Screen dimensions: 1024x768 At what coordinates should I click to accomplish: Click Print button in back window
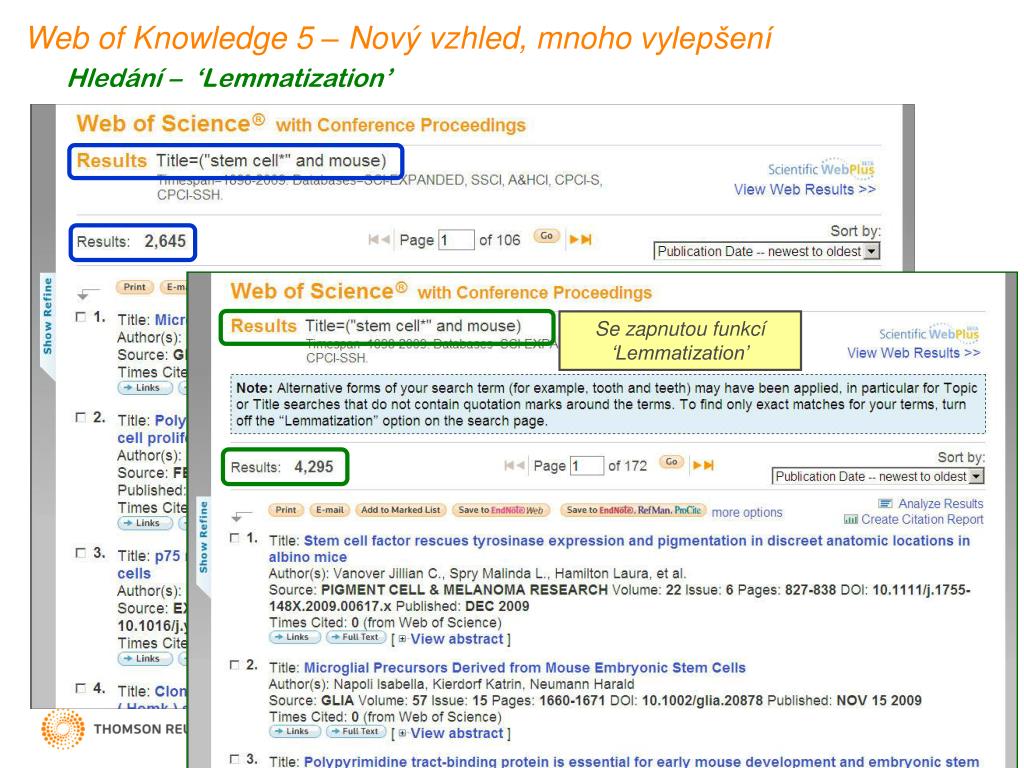134,287
